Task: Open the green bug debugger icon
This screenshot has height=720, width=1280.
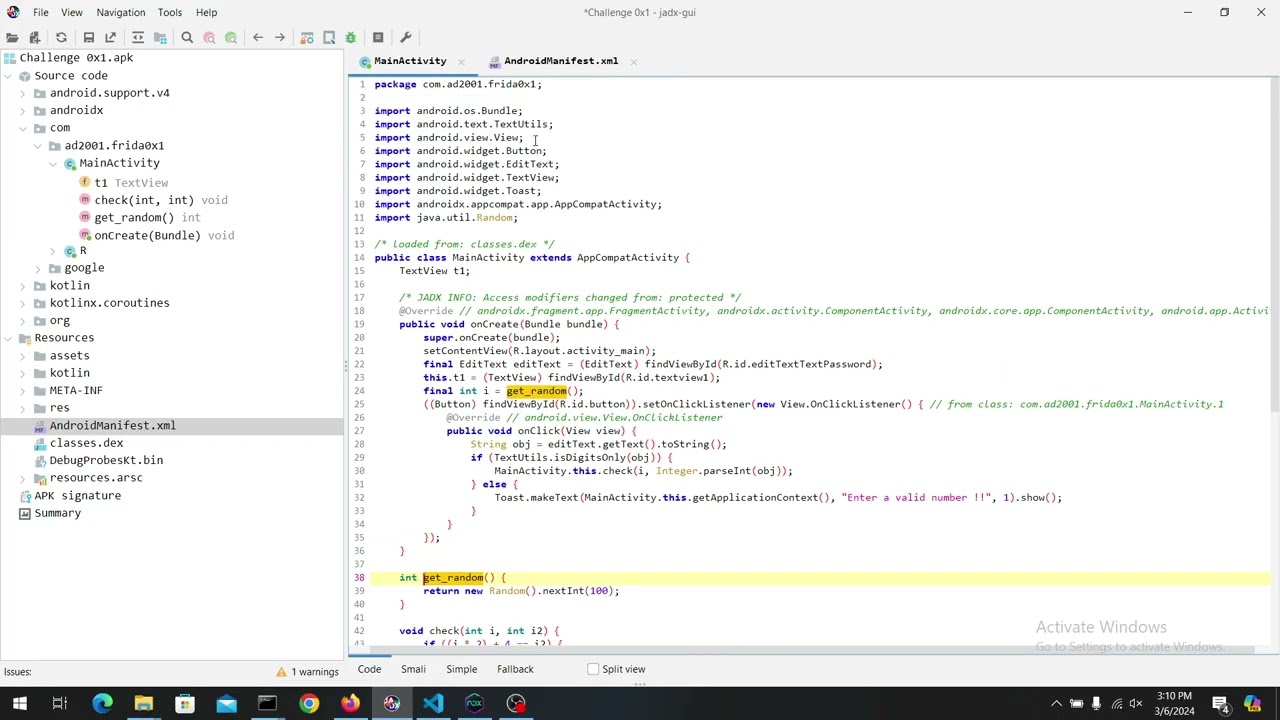Action: [x=351, y=38]
